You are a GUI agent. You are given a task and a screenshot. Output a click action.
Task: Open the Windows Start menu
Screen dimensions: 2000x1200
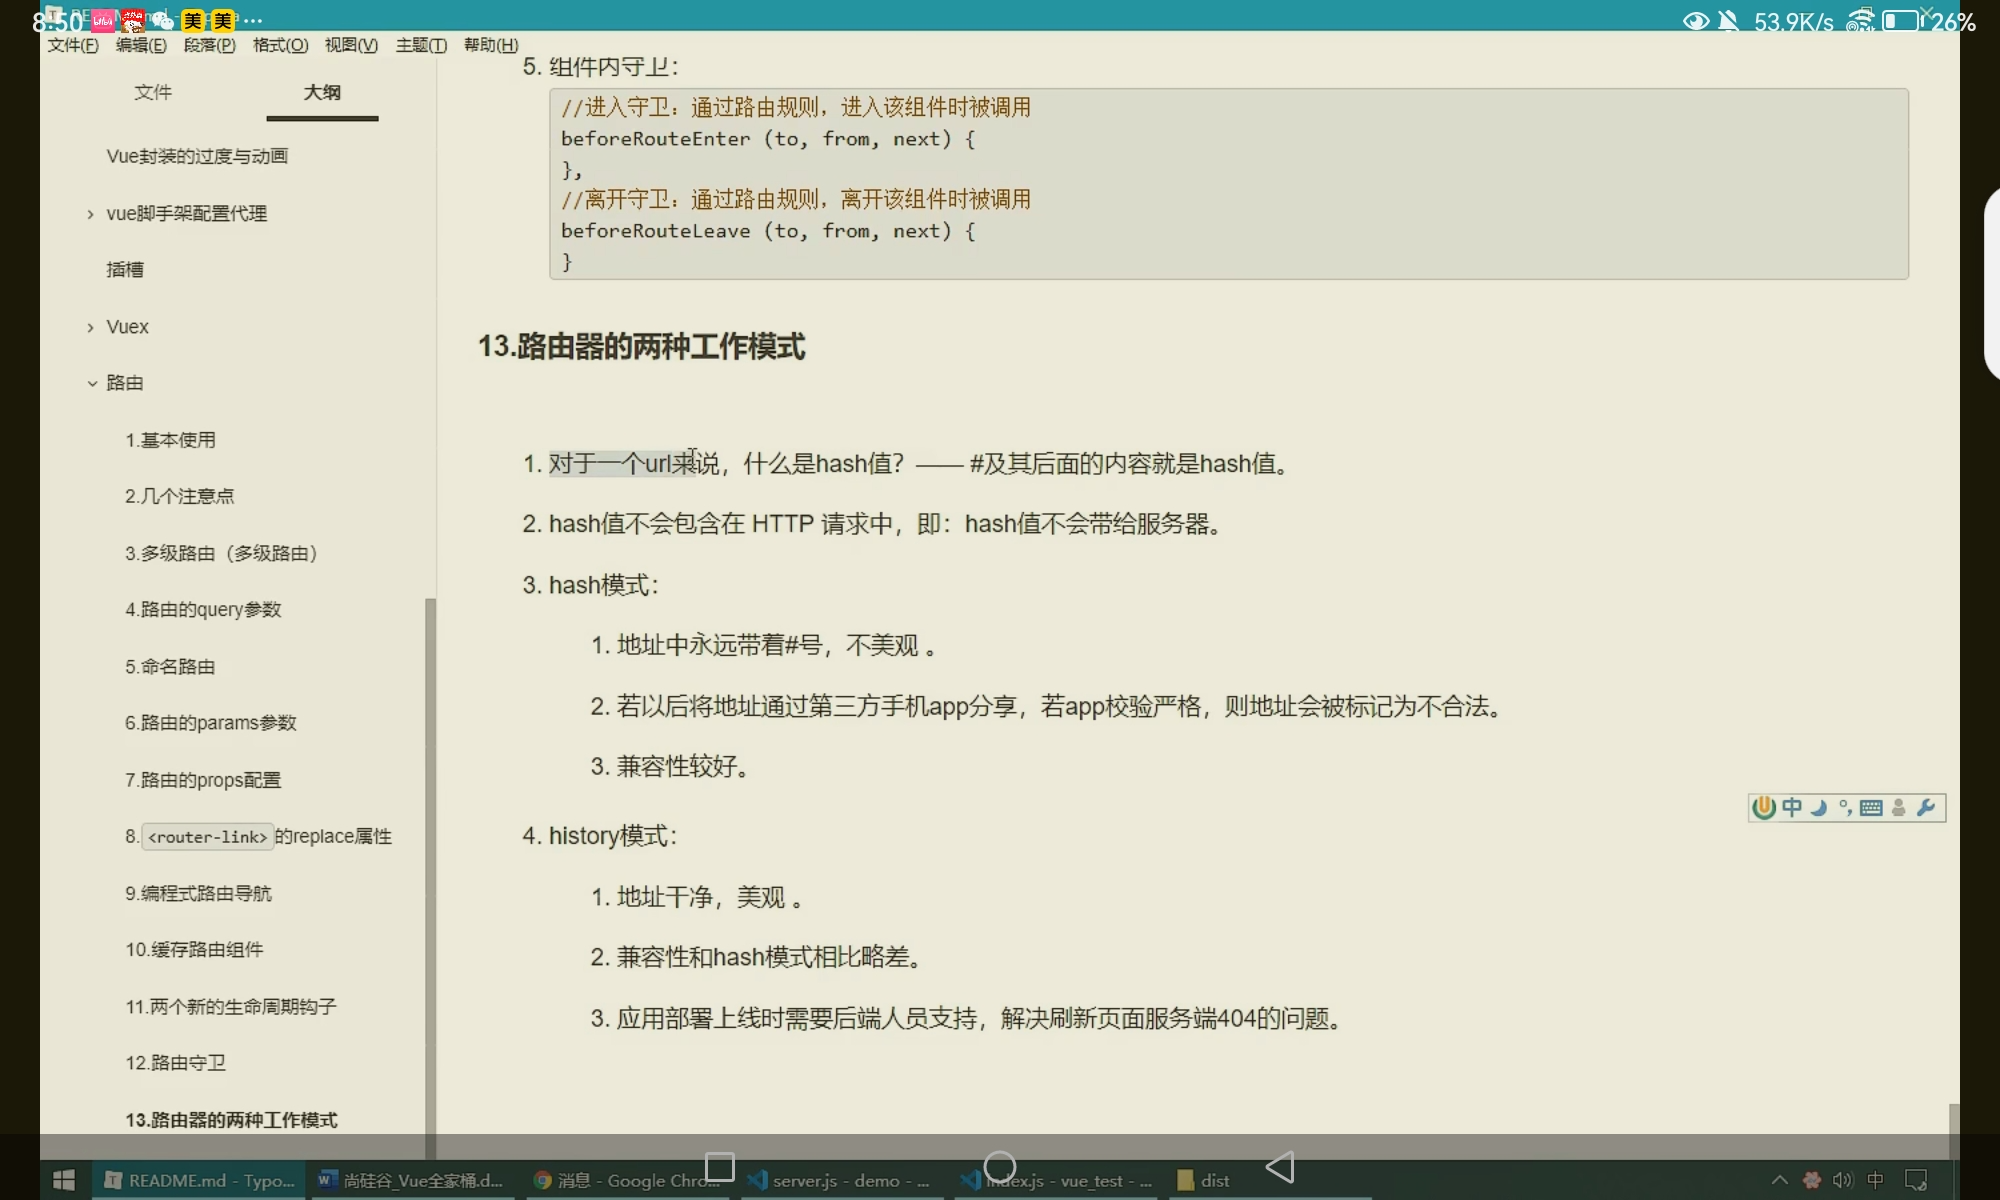click(64, 1180)
